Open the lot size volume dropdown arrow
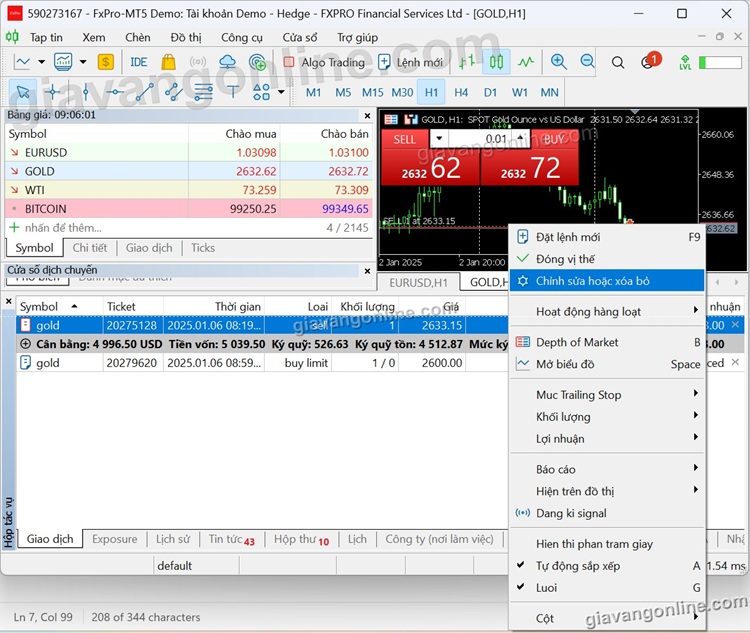The height and width of the screenshot is (633, 750). coord(438,139)
